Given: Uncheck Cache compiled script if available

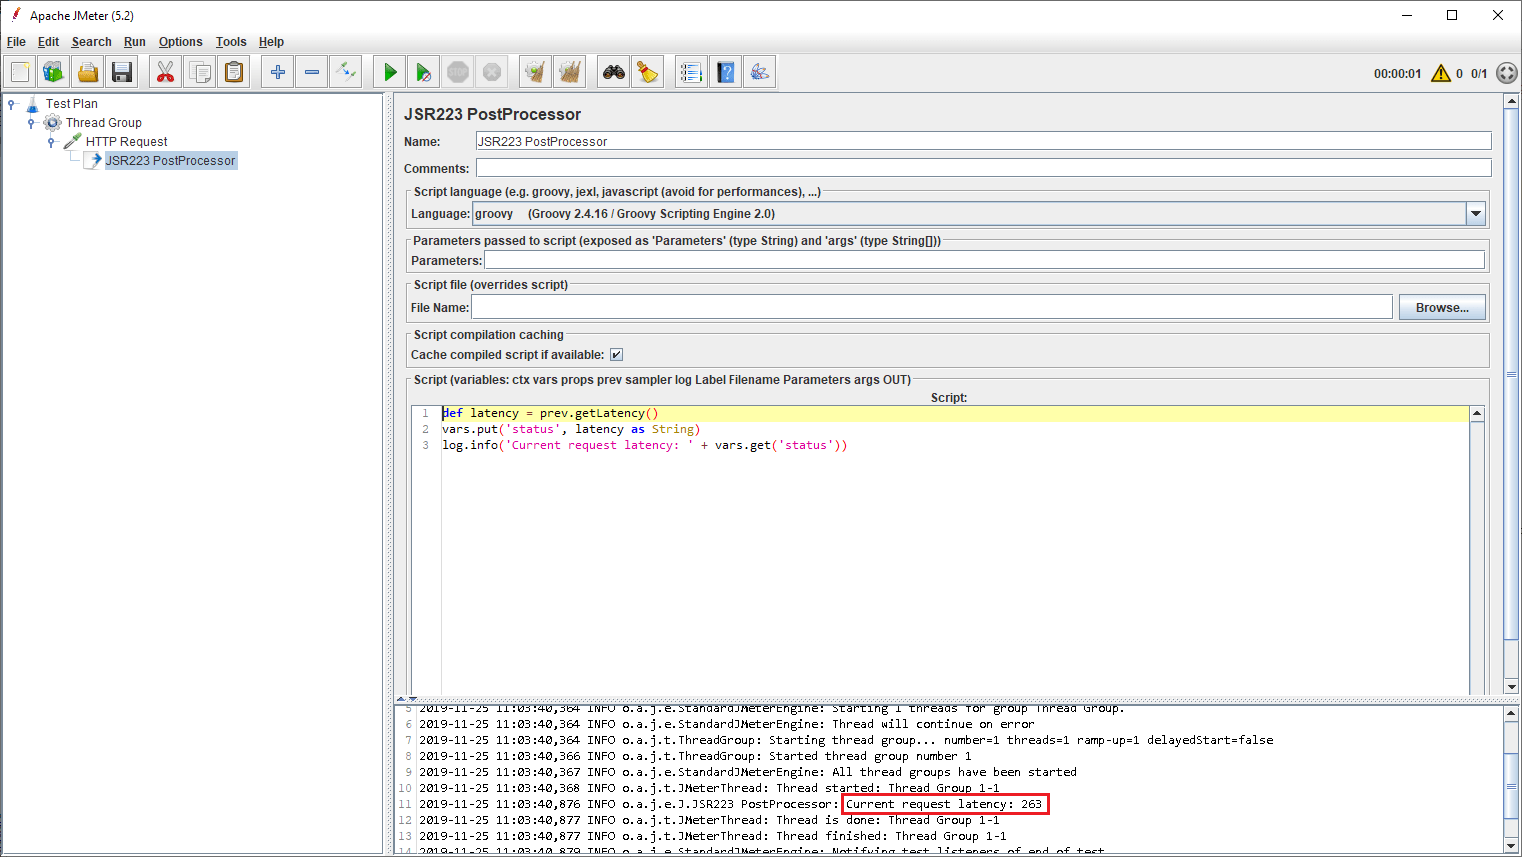Looking at the screenshot, I should (616, 355).
